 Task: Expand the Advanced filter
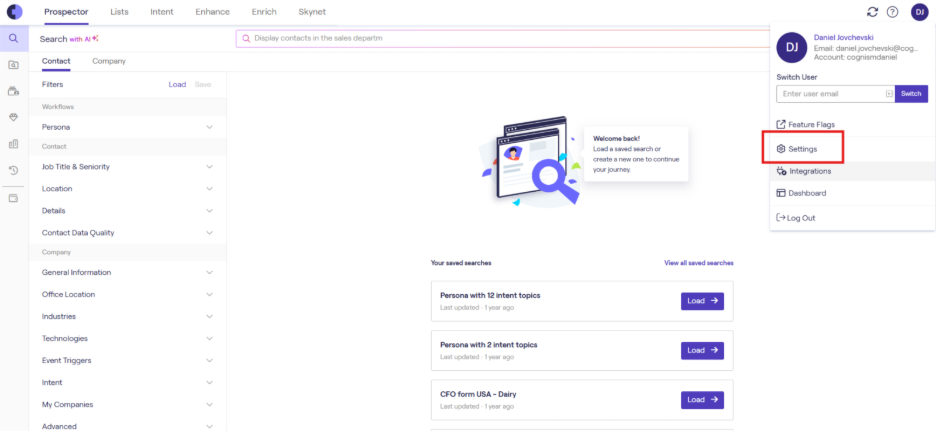210,427
